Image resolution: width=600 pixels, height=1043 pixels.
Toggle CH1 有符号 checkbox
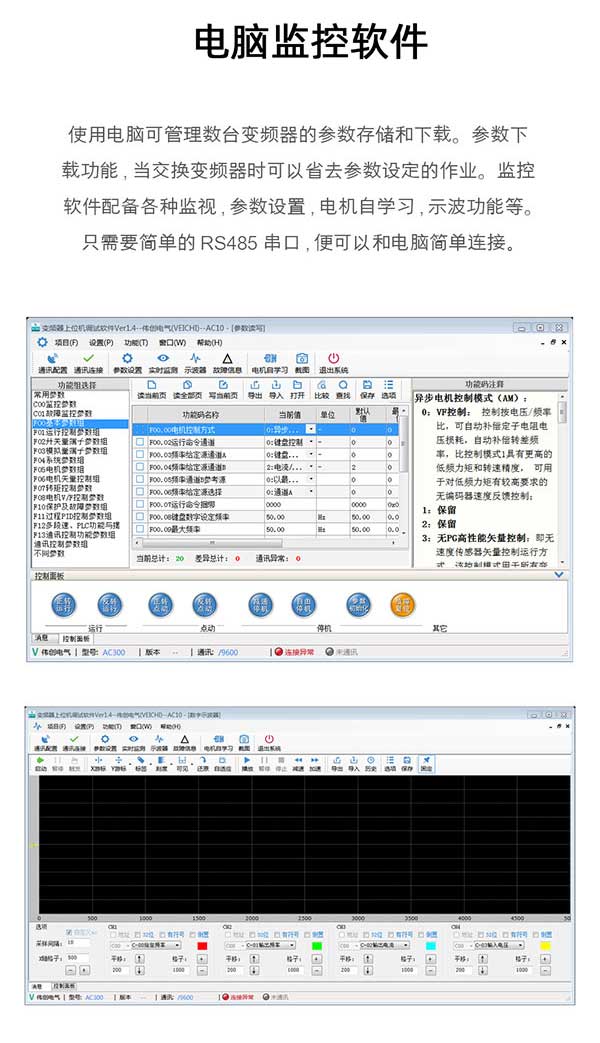pos(162,935)
